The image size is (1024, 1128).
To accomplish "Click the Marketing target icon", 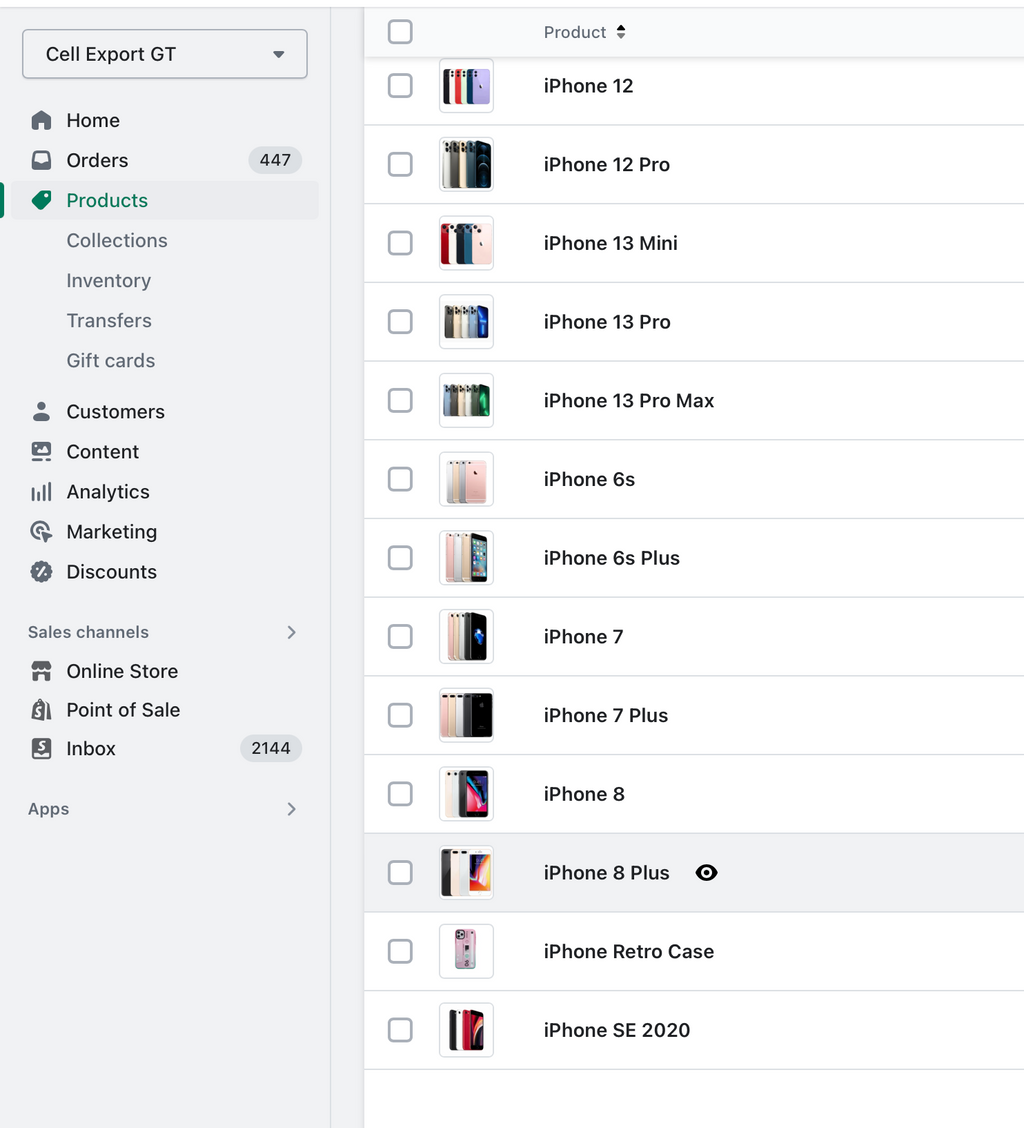I will (42, 532).
